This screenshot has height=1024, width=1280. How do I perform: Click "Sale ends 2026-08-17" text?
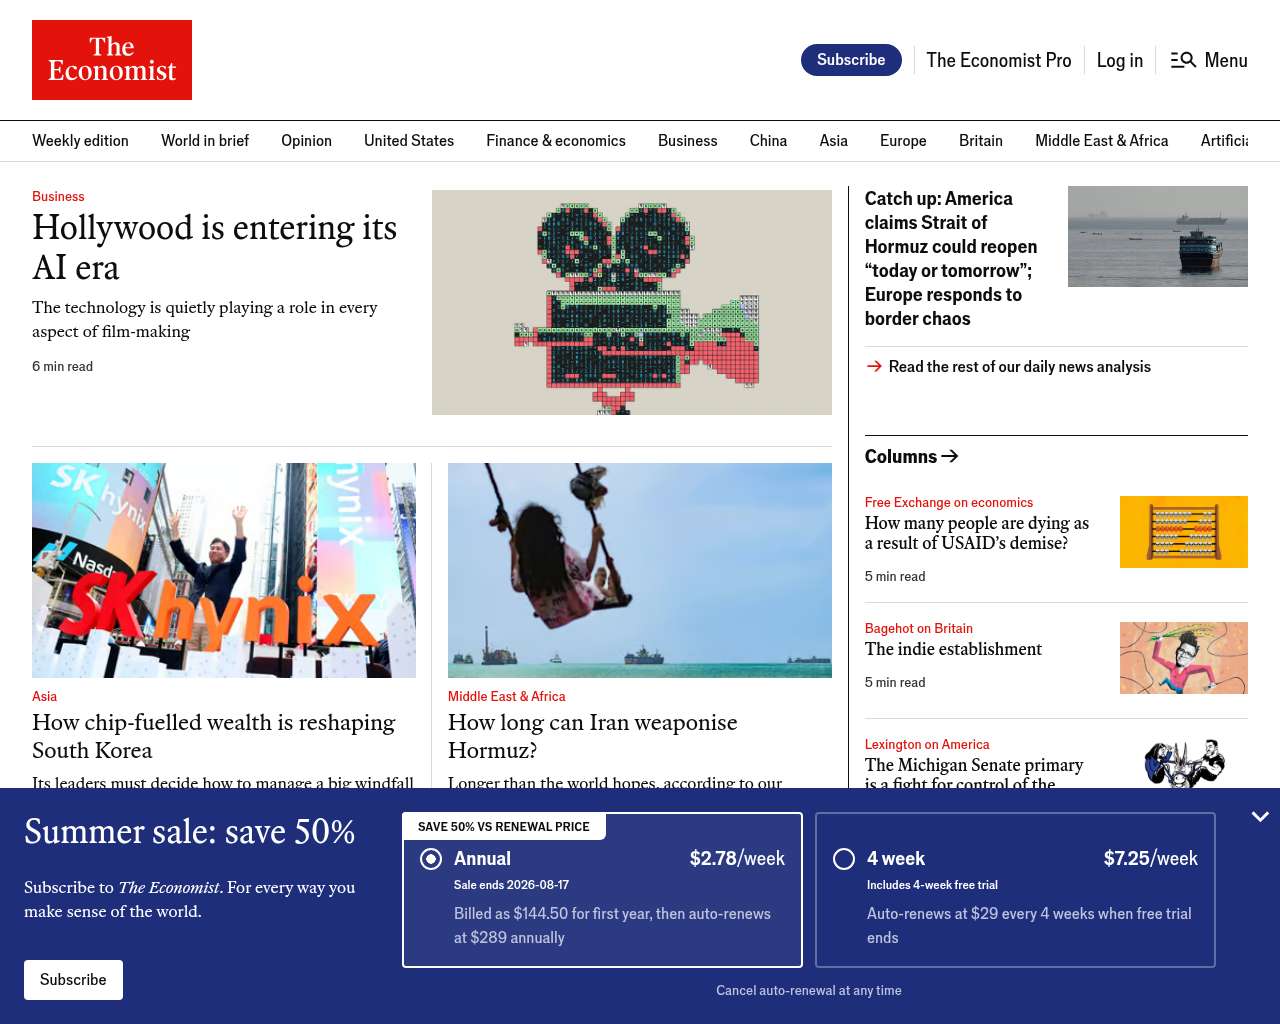tap(511, 885)
